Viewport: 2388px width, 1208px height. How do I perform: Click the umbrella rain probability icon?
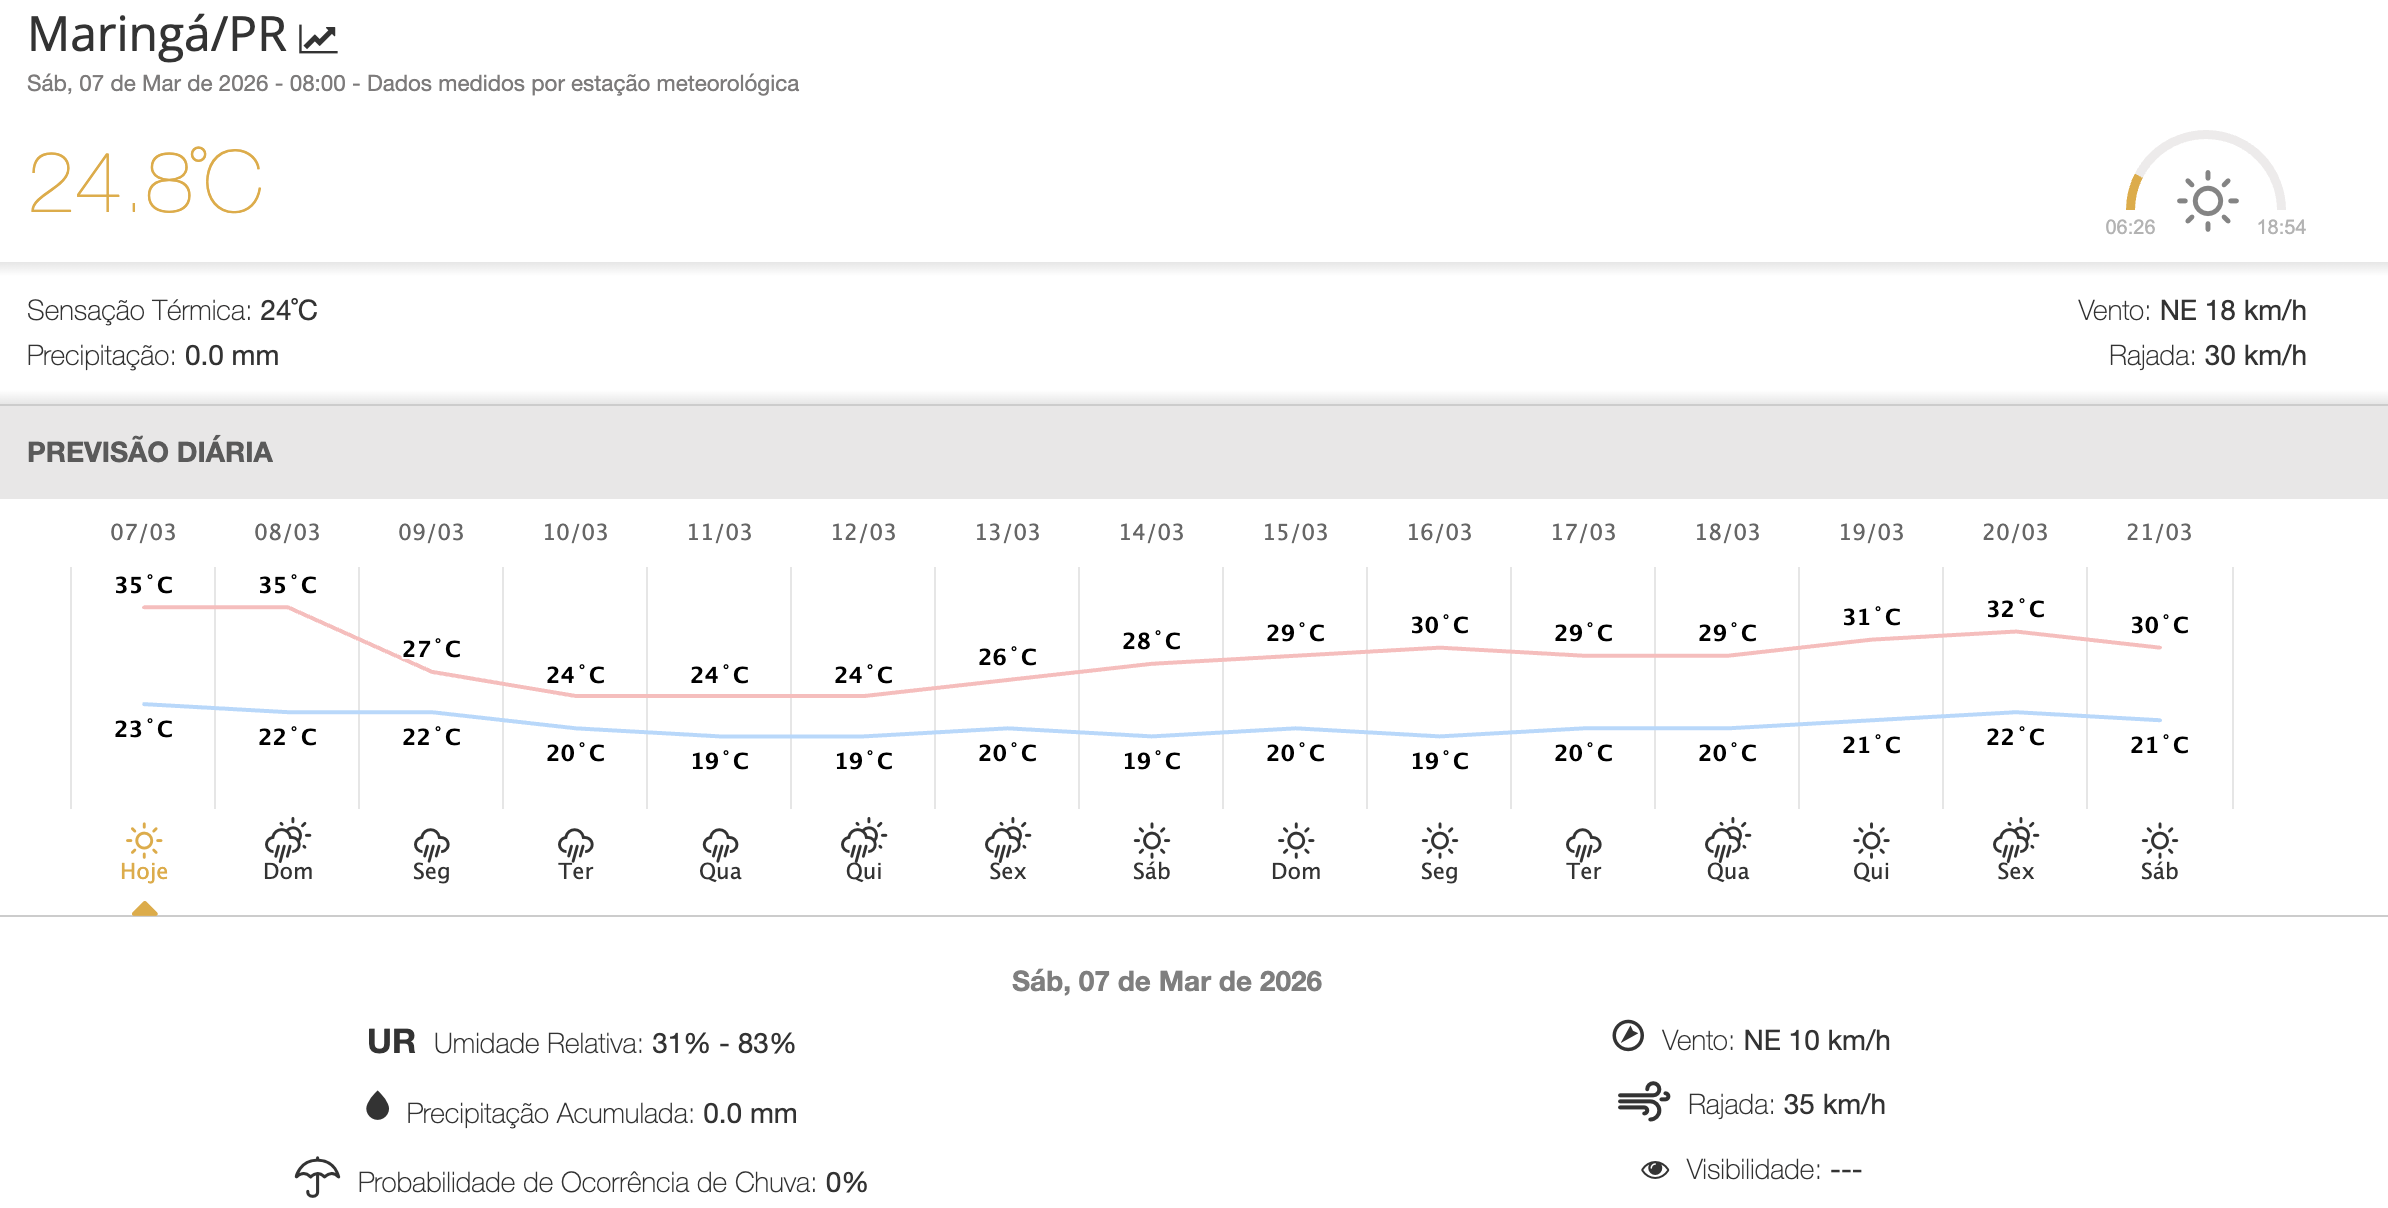click(x=317, y=1177)
